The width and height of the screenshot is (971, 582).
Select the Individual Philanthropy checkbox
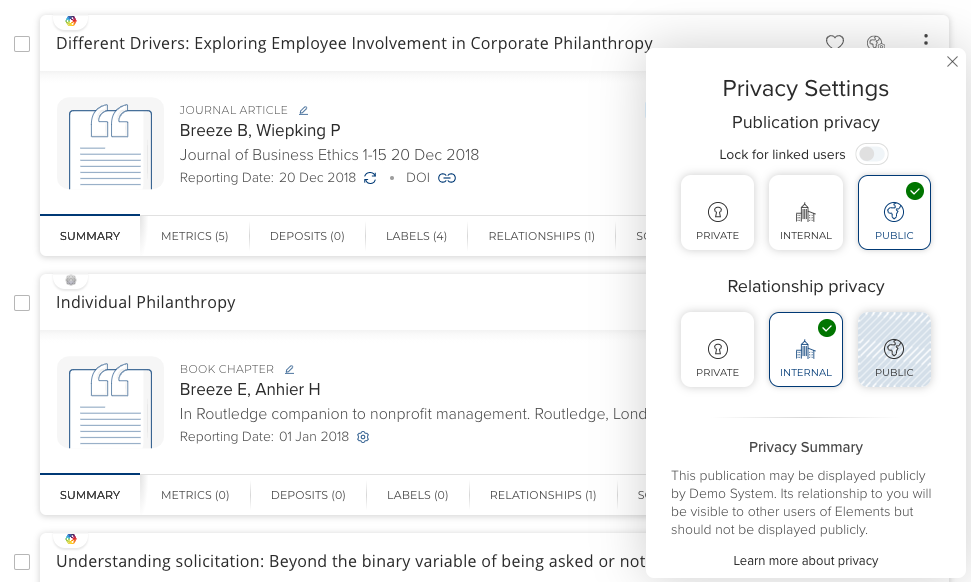click(22, 303)
